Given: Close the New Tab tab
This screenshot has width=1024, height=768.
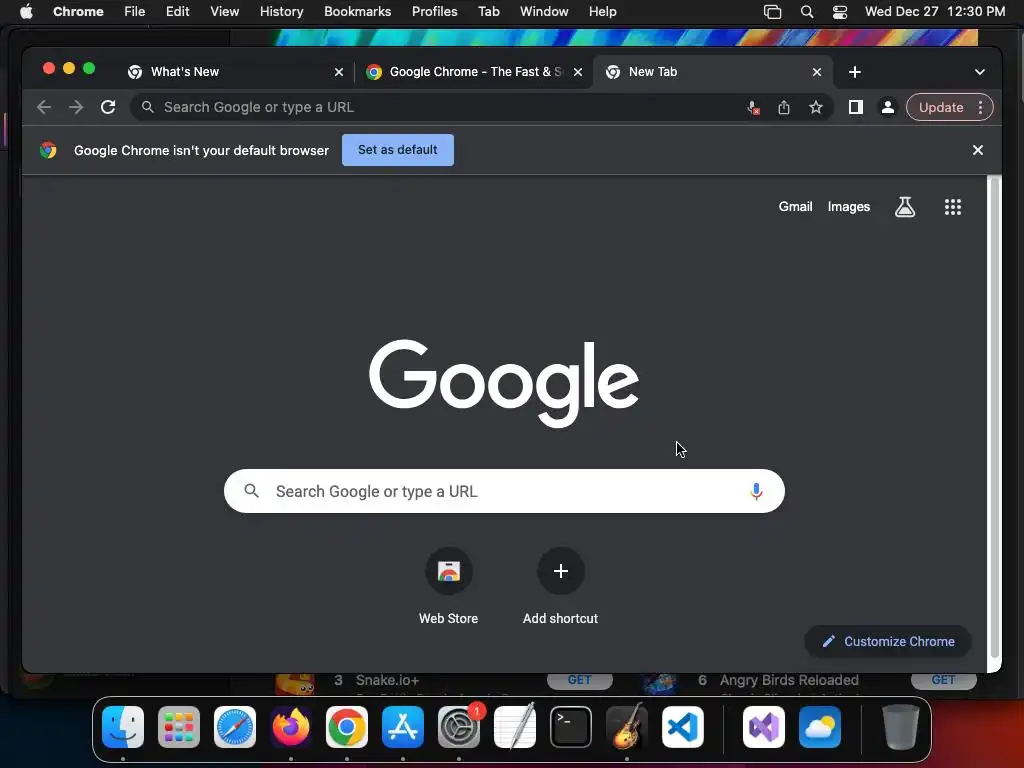Looking at the screenshot, I should coord(817,72).
